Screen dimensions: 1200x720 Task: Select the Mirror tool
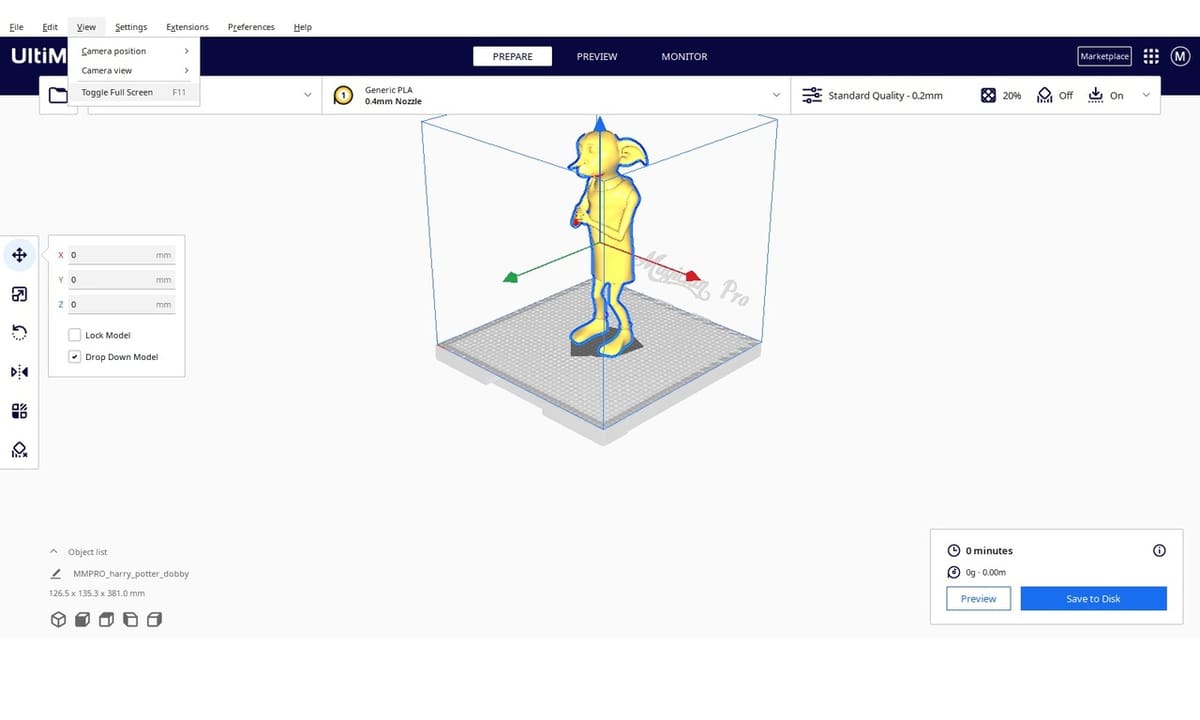pos(19,372)
